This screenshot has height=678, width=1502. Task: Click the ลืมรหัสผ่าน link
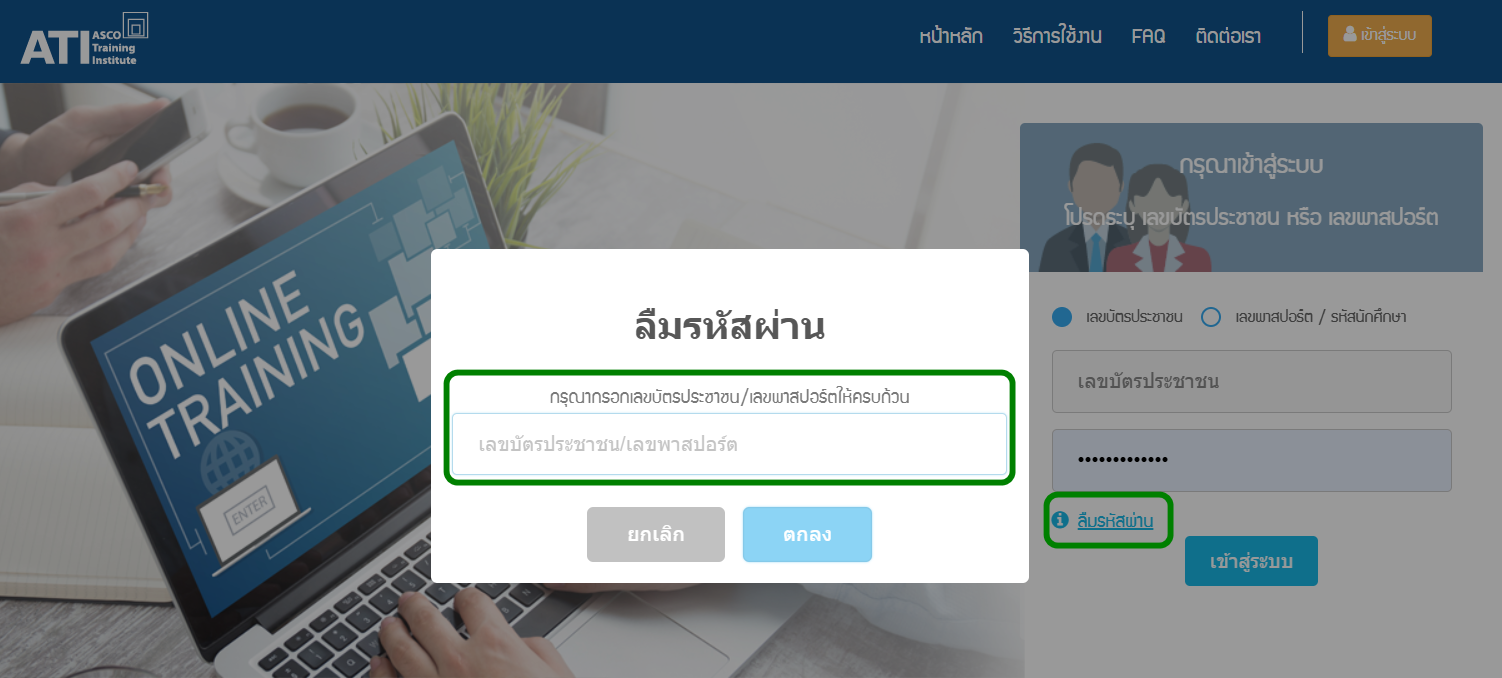tap(1115, 520)
